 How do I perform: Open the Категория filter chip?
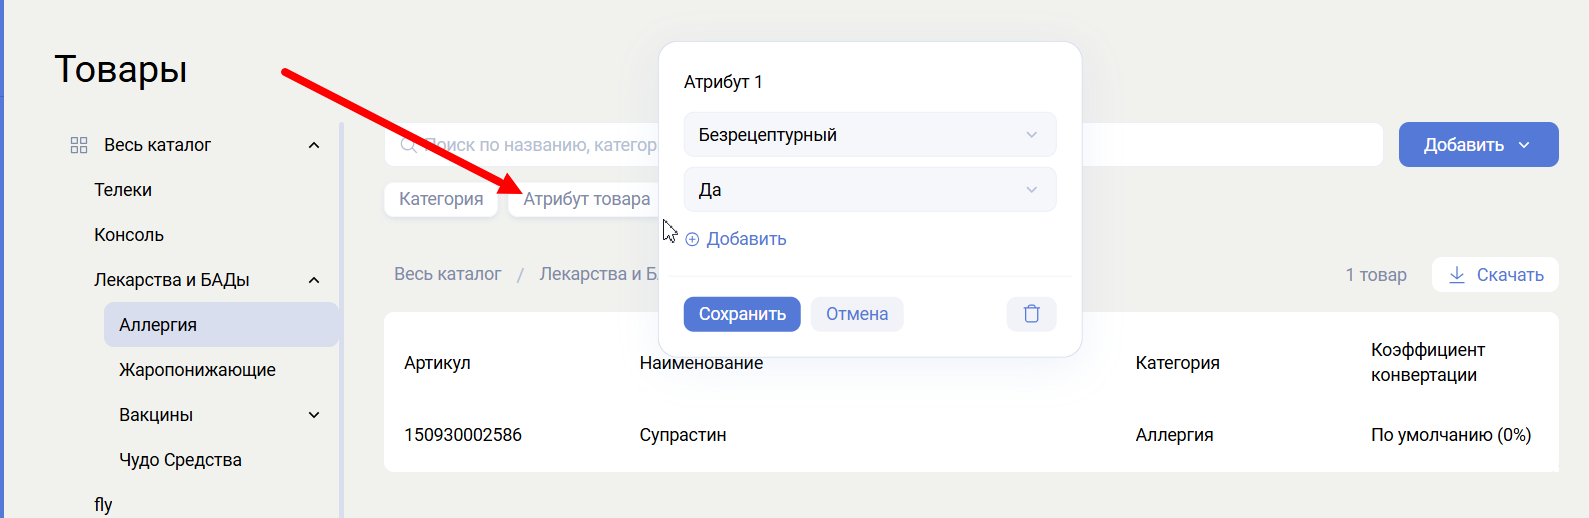441,199
